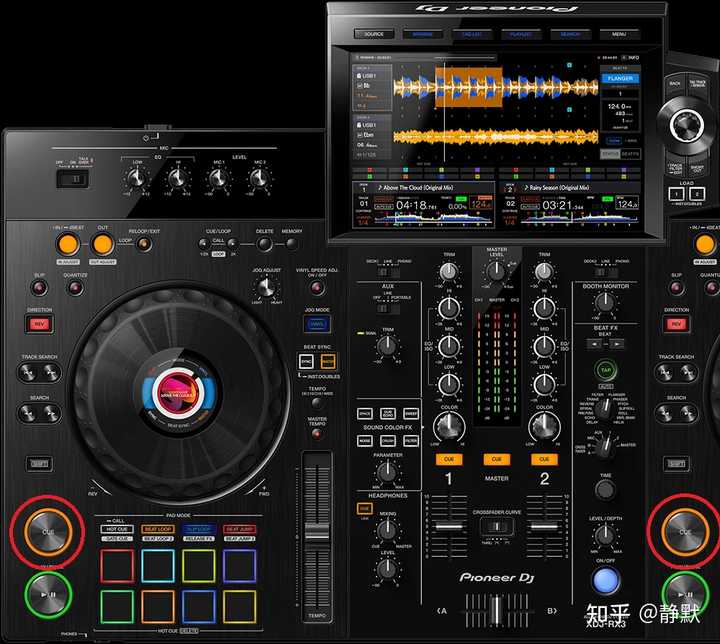Click BEAT FX beat left arrow
The width and height of the screenshot is (720, 644).
click(x=595, y=344)
